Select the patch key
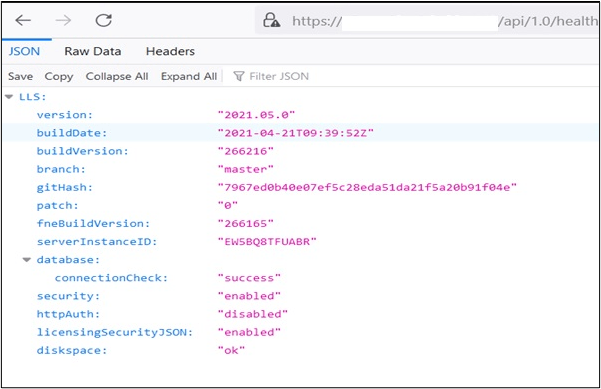The width and height of the screenshot is (601, 389). 57,205
